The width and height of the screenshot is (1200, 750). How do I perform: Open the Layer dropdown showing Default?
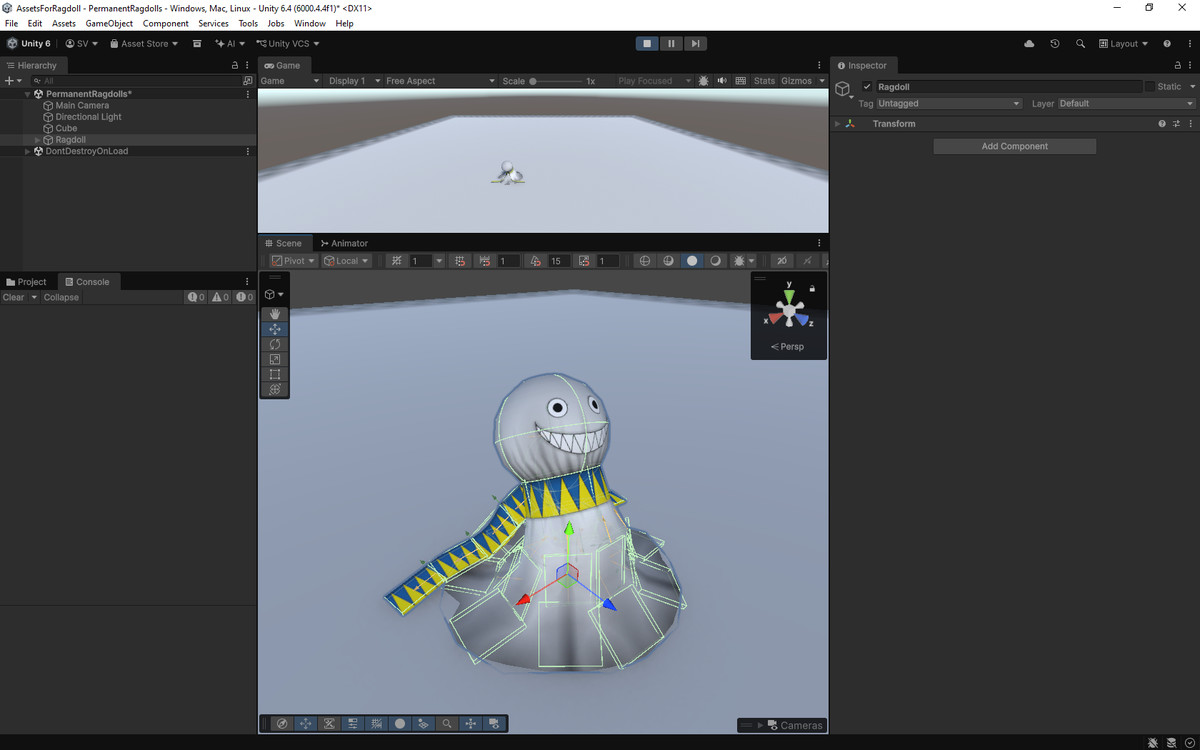(x=1126, y=104)
